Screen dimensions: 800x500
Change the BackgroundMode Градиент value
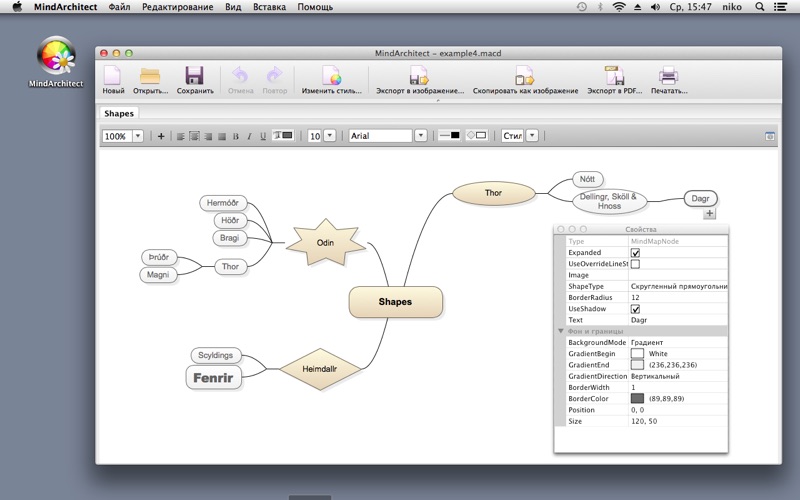point(678,342)
